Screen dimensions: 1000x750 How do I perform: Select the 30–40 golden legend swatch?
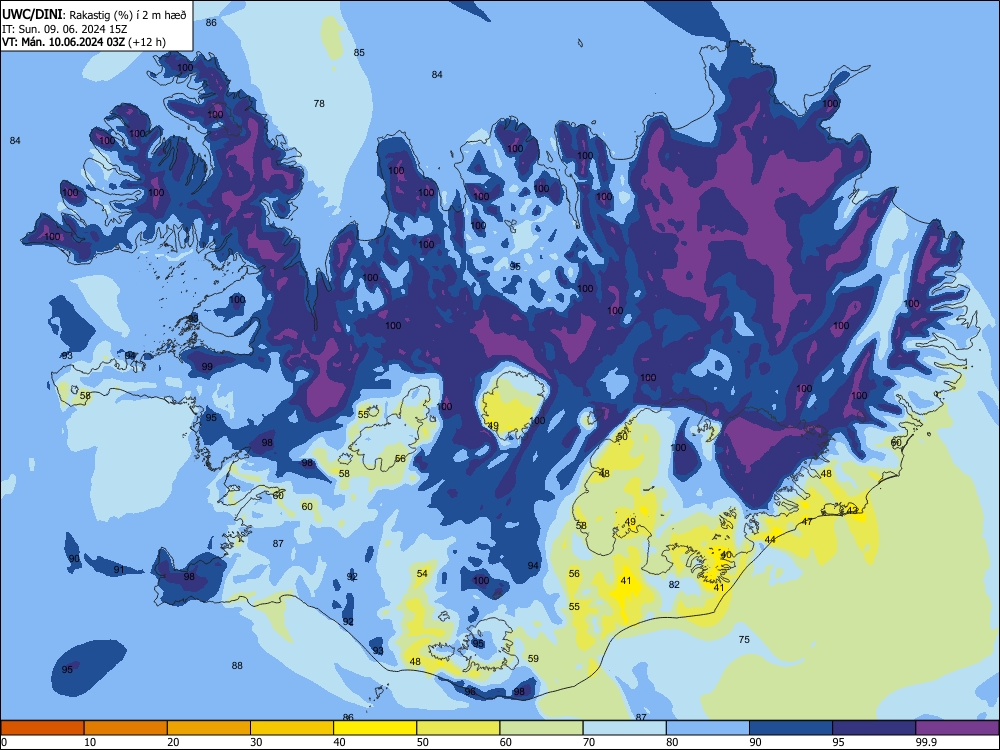[292, 728]
